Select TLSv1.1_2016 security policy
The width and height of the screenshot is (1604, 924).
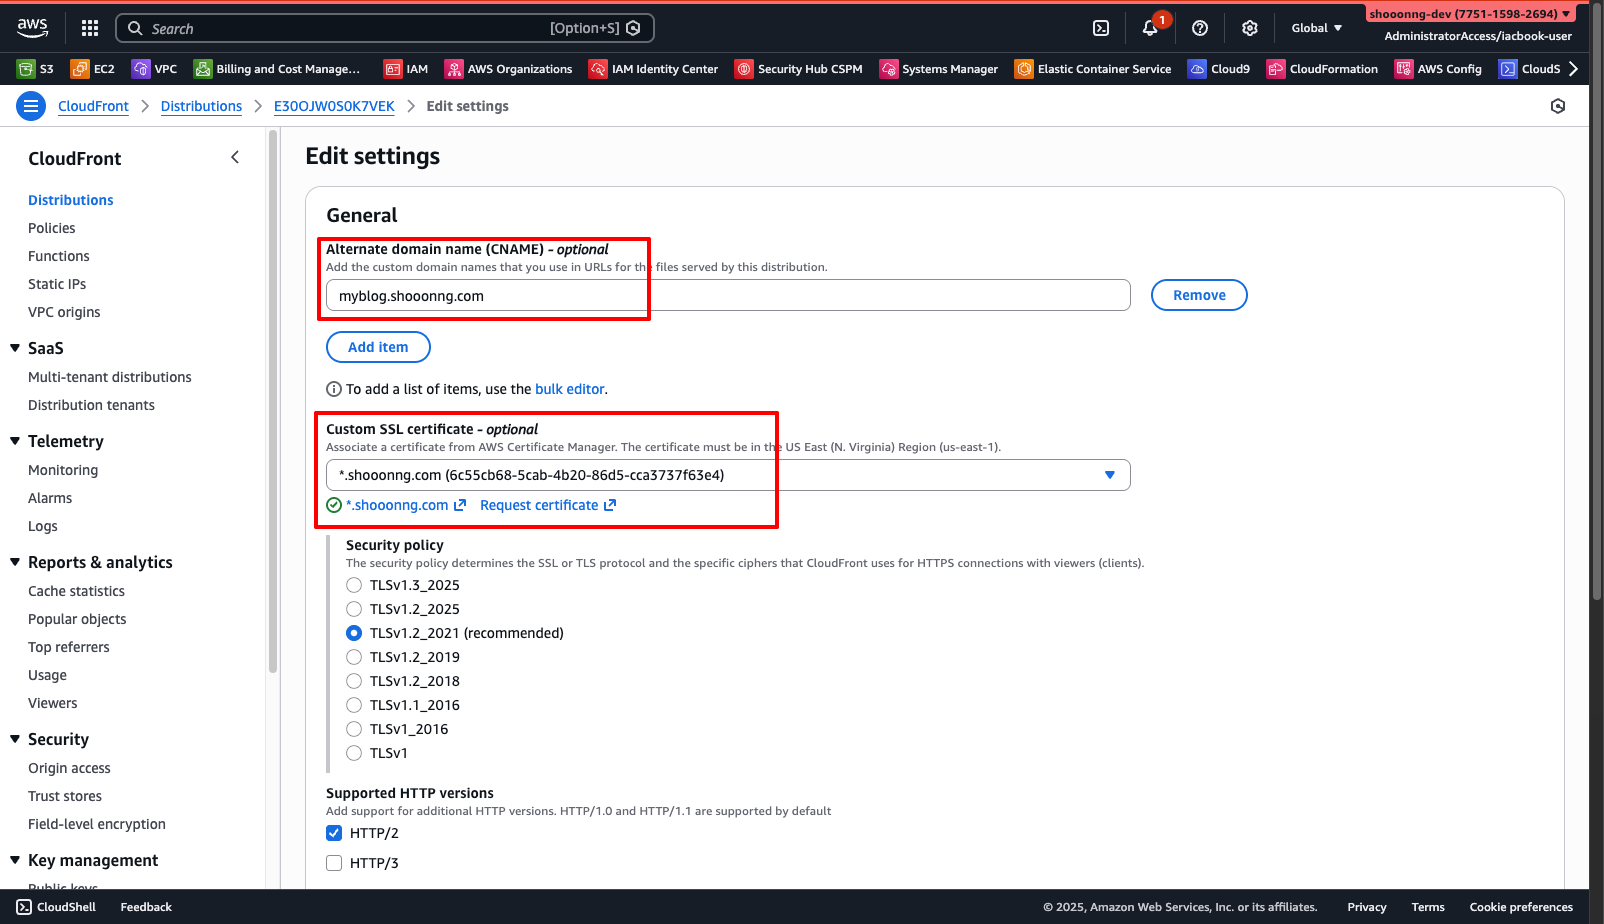pos(354,705)
